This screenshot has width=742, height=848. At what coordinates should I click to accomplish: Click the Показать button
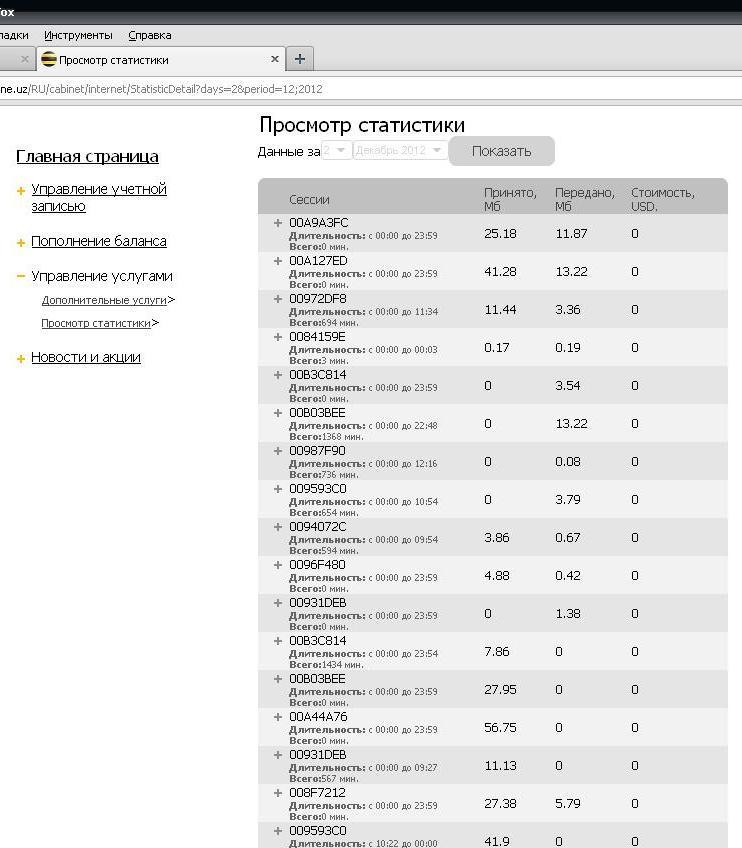501,151
